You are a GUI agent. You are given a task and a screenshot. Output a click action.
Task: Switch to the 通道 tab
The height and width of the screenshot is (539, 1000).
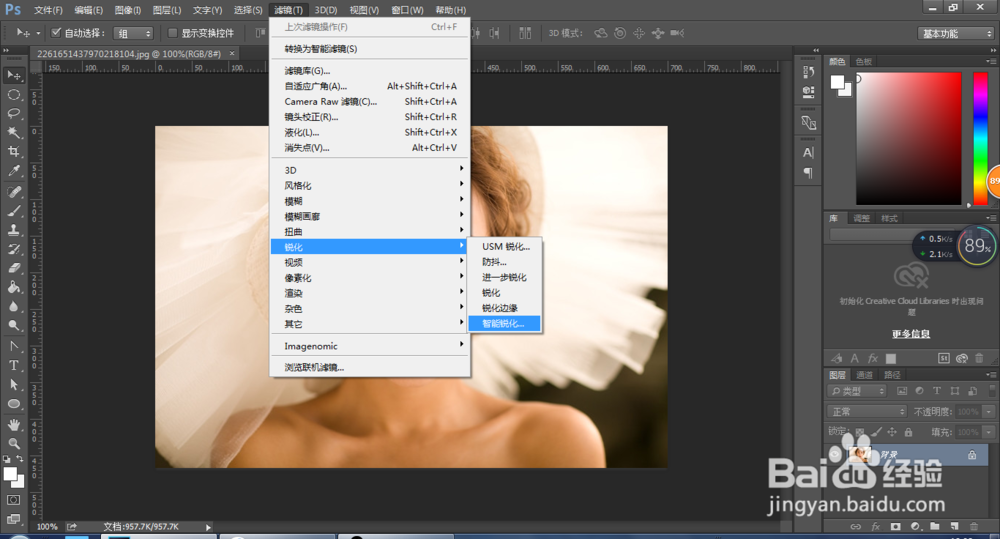pyautogui.click(x=864, y=374)
